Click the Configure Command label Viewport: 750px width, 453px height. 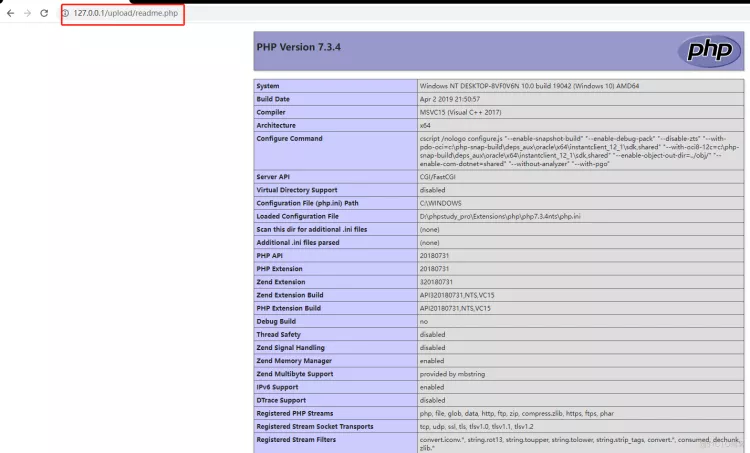[289, 138]
